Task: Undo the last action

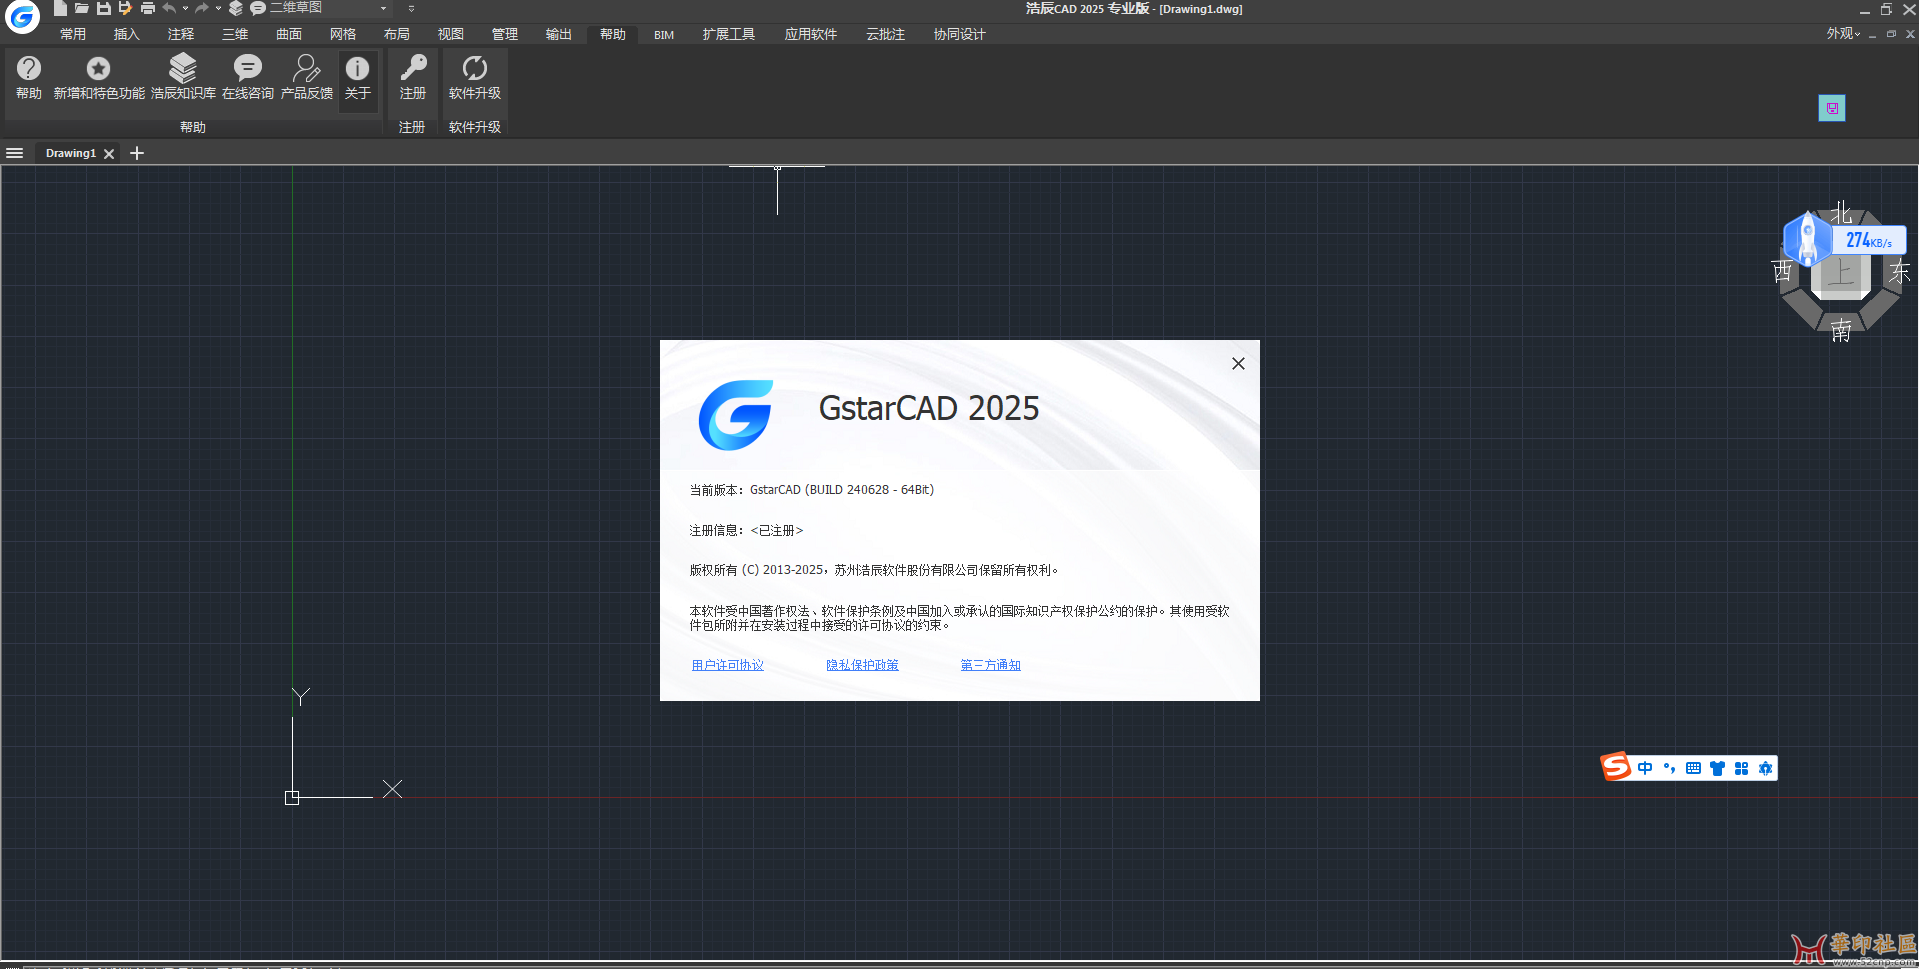Action: [x=169, y=8]
